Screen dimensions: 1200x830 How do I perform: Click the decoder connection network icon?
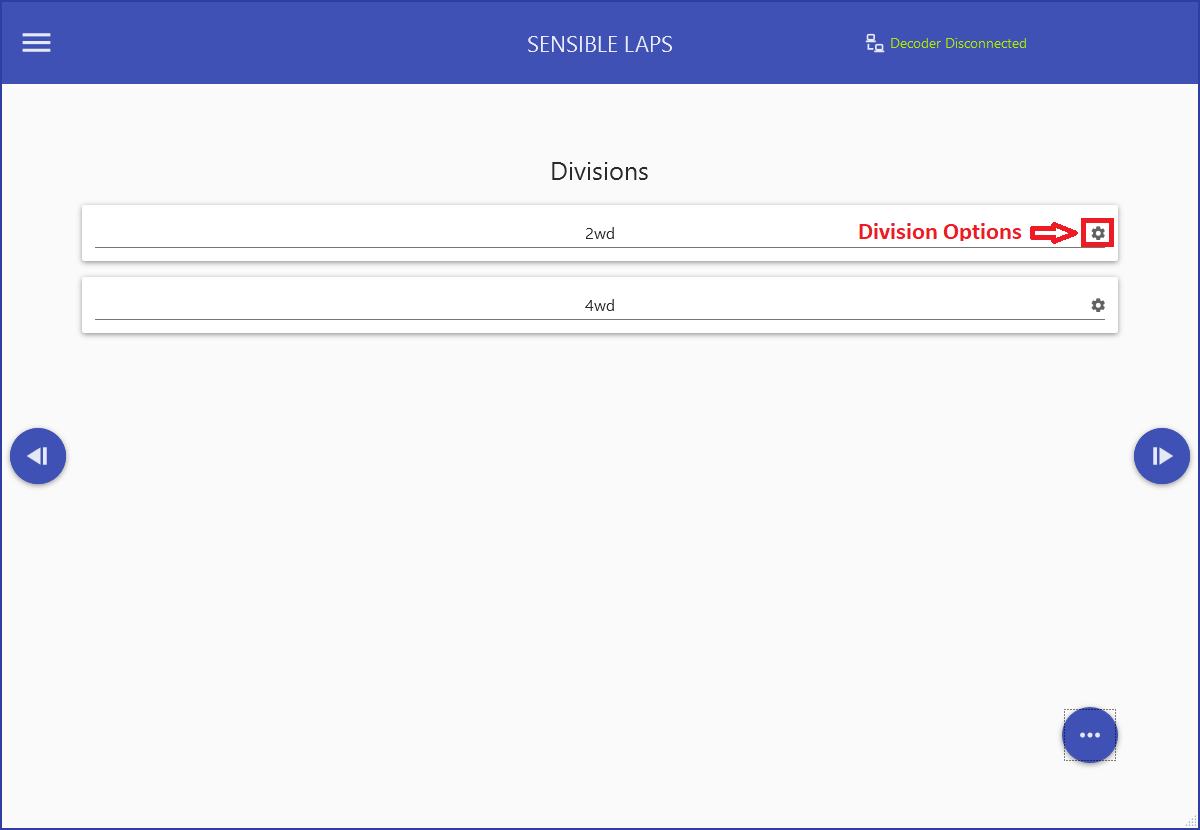(x=875, y=44)
